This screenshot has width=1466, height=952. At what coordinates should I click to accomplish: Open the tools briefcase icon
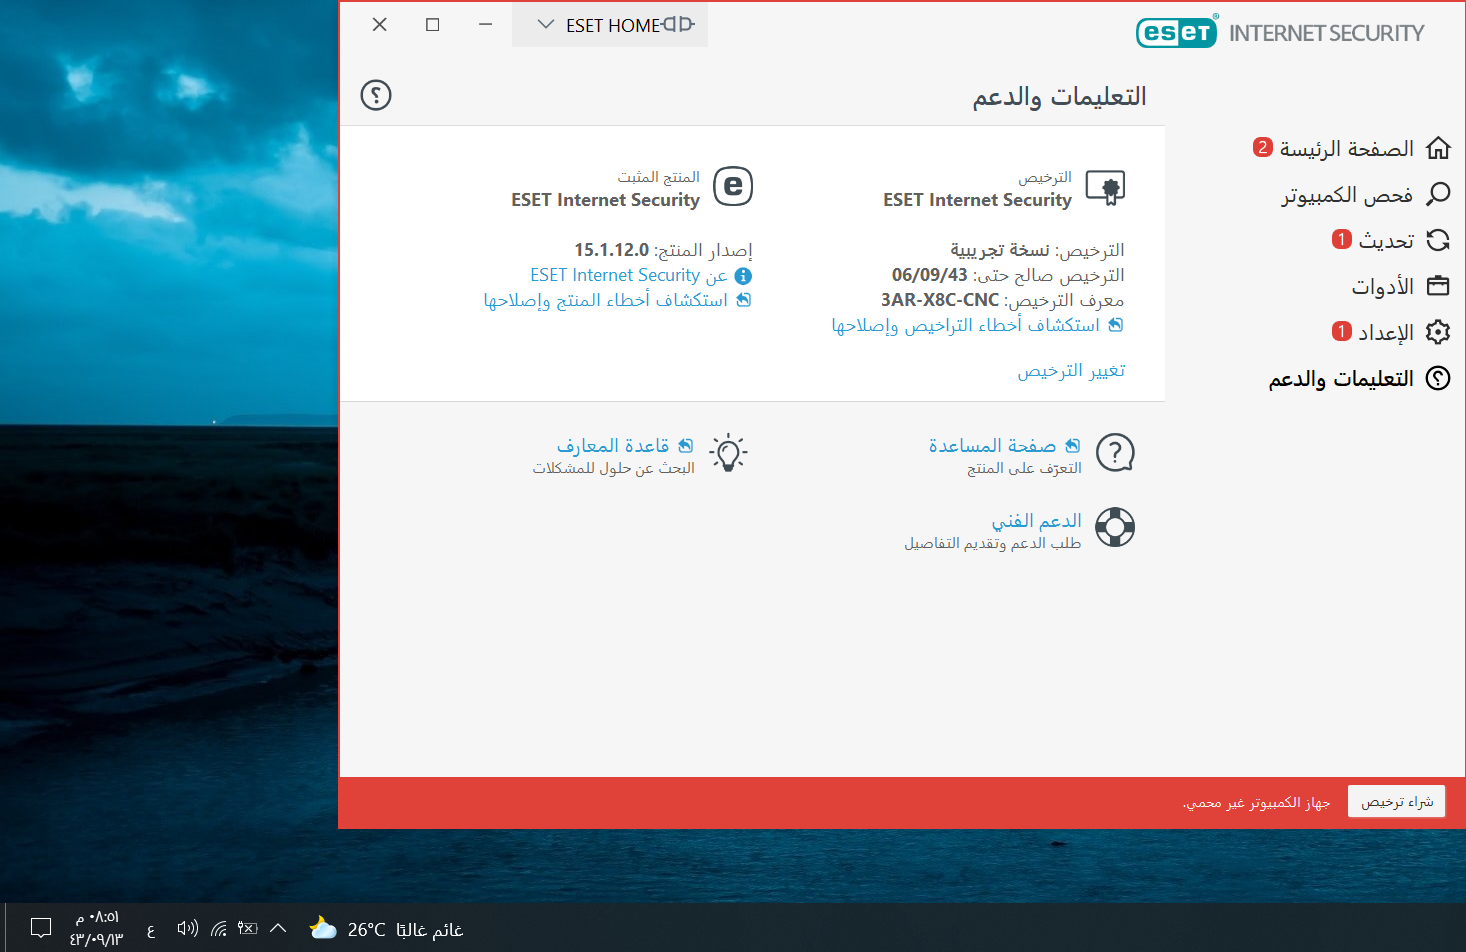[x=1438, y=286]
